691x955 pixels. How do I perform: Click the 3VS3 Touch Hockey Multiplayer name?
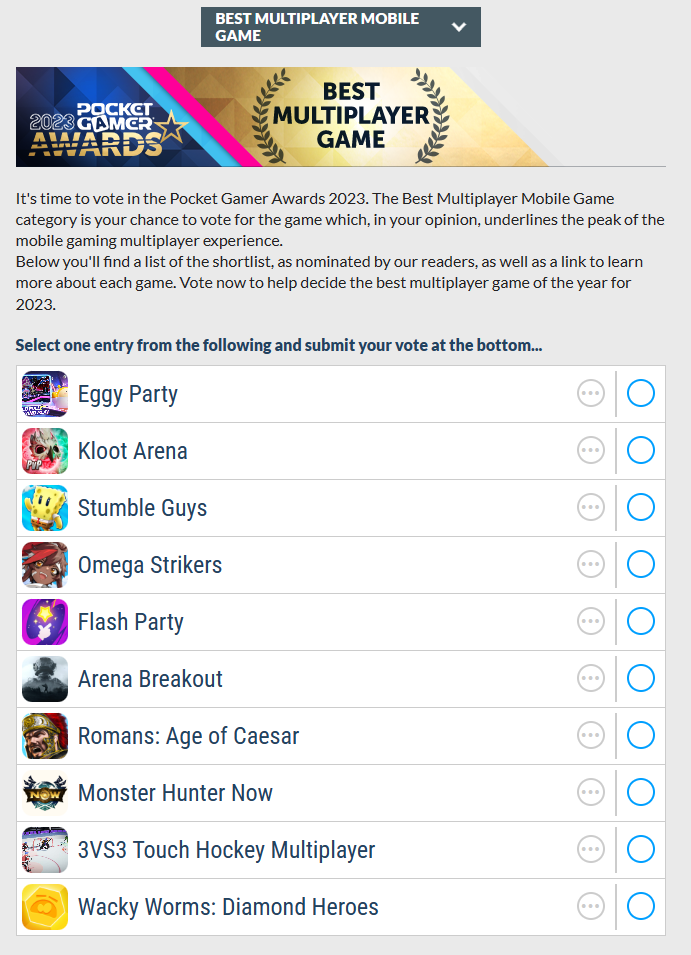coord(226,850)
